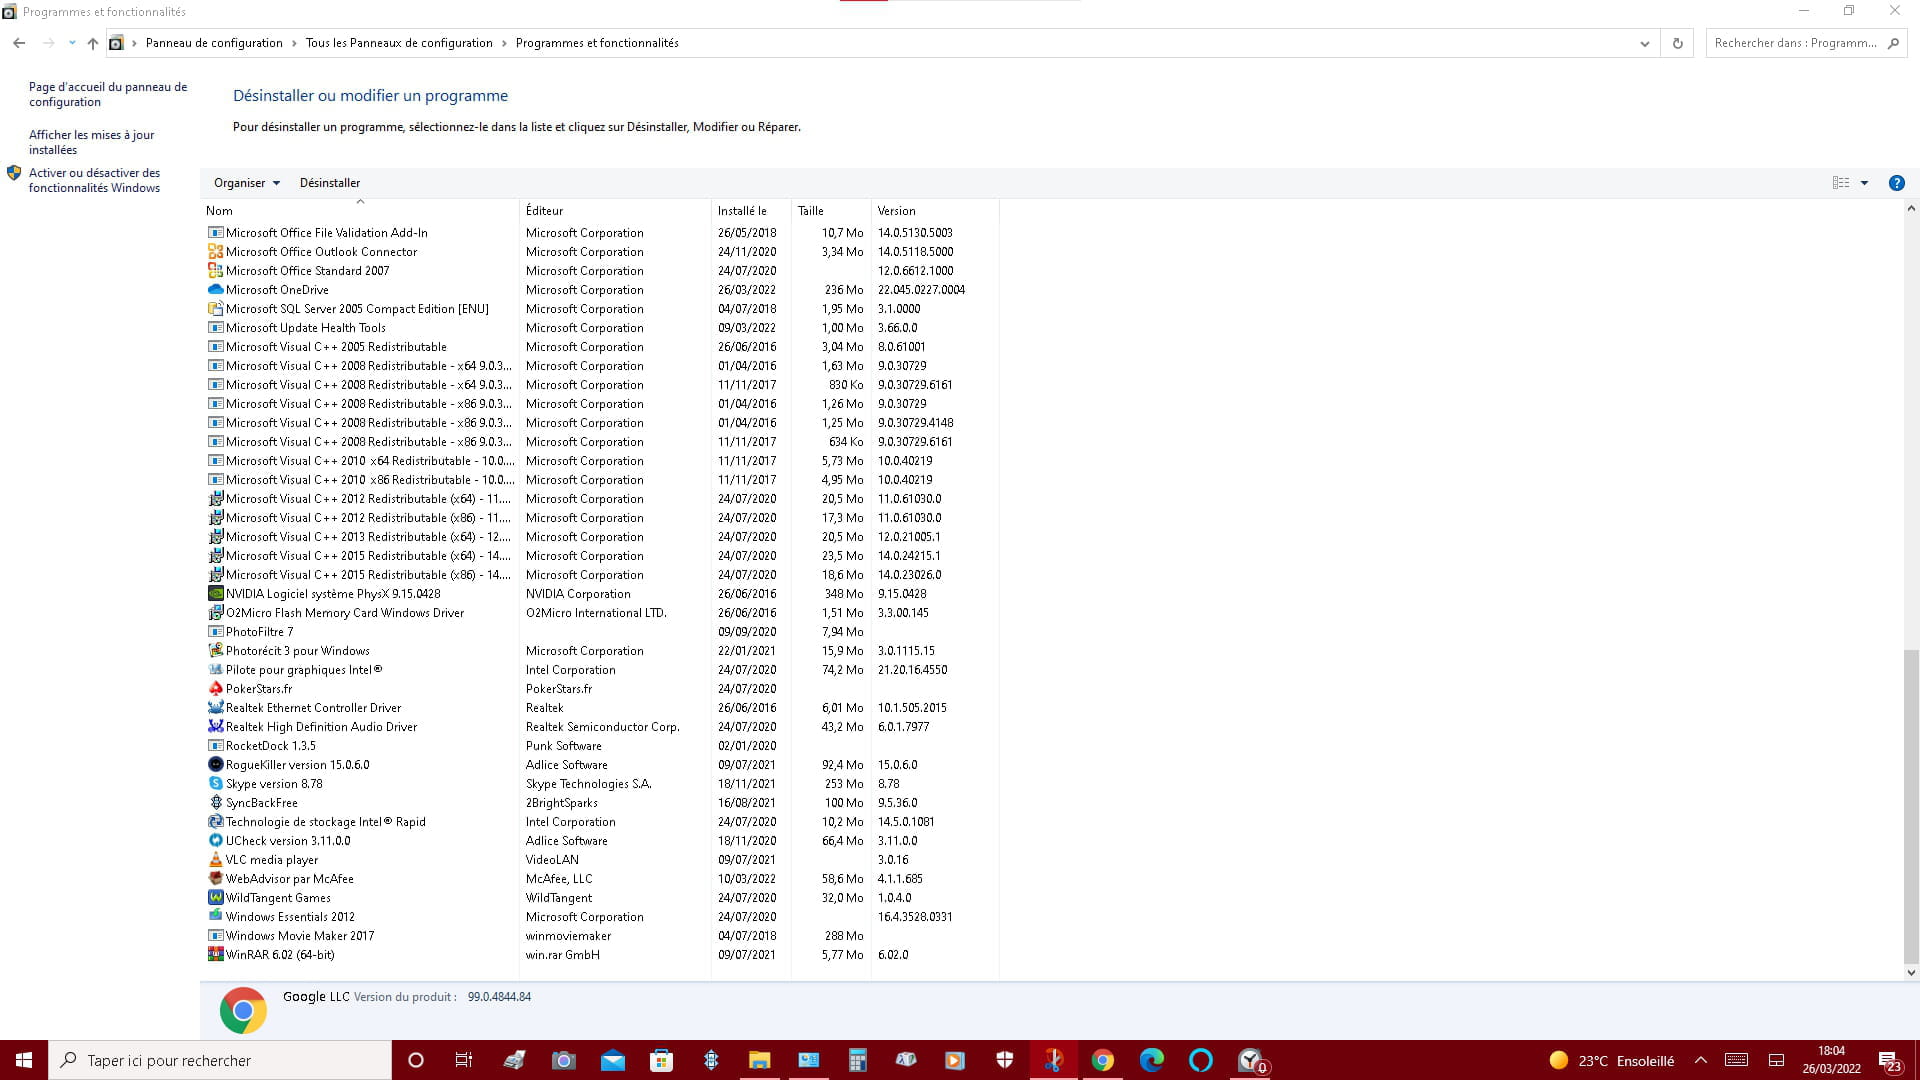Expand the chevron after Panneau de configuration
The width and height of the screenshot is (1920, 1080).
point(294,43)
